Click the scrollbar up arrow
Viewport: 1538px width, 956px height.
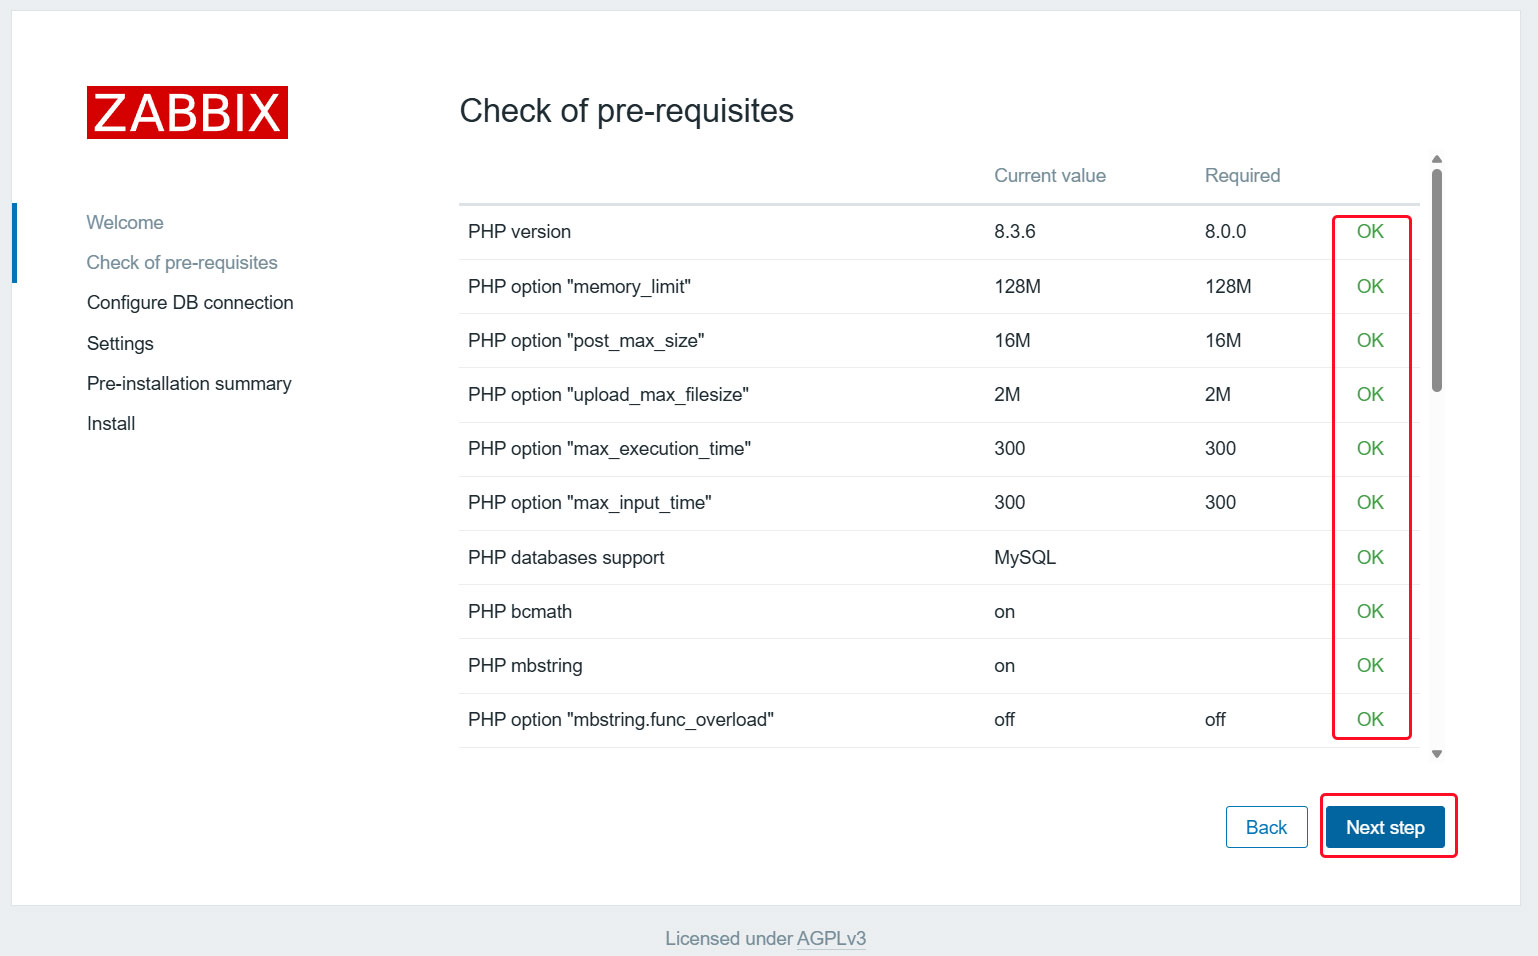pyautogui.click(x=1437, y=159)
